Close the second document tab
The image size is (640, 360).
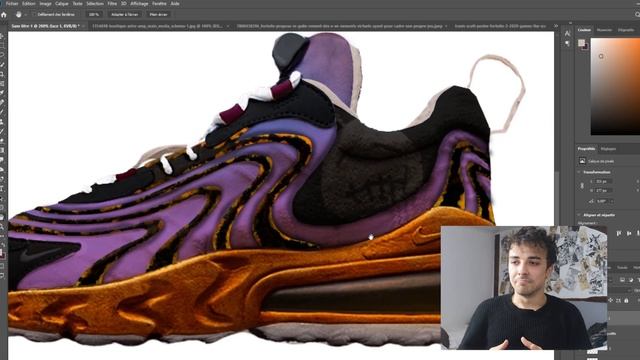click(x=228, y=26)
